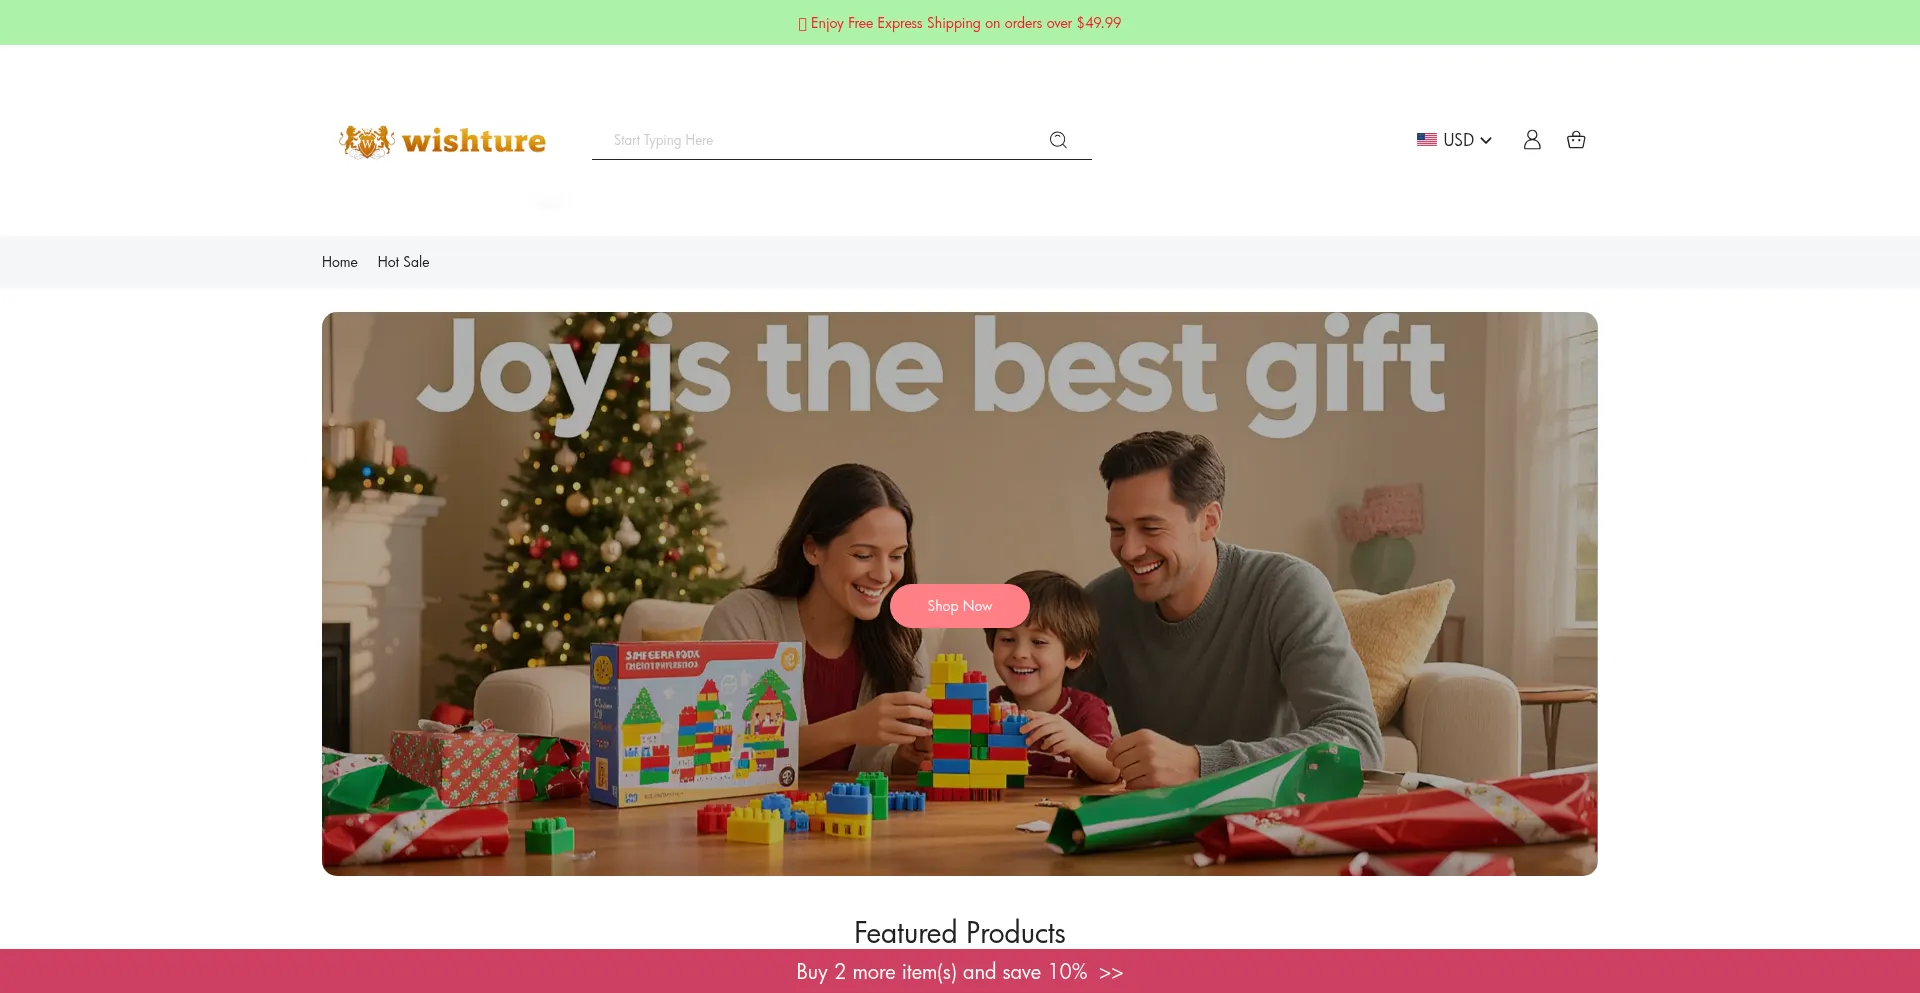Click the Featured Products heading

coord(960,932)
